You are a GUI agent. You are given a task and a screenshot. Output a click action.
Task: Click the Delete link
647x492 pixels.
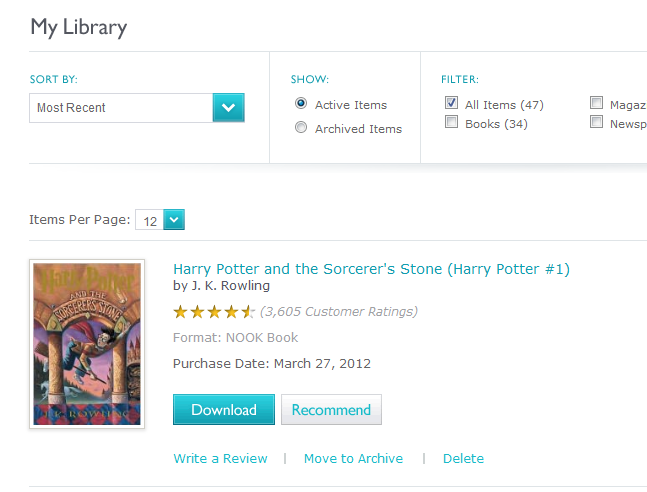pos(463,458)
